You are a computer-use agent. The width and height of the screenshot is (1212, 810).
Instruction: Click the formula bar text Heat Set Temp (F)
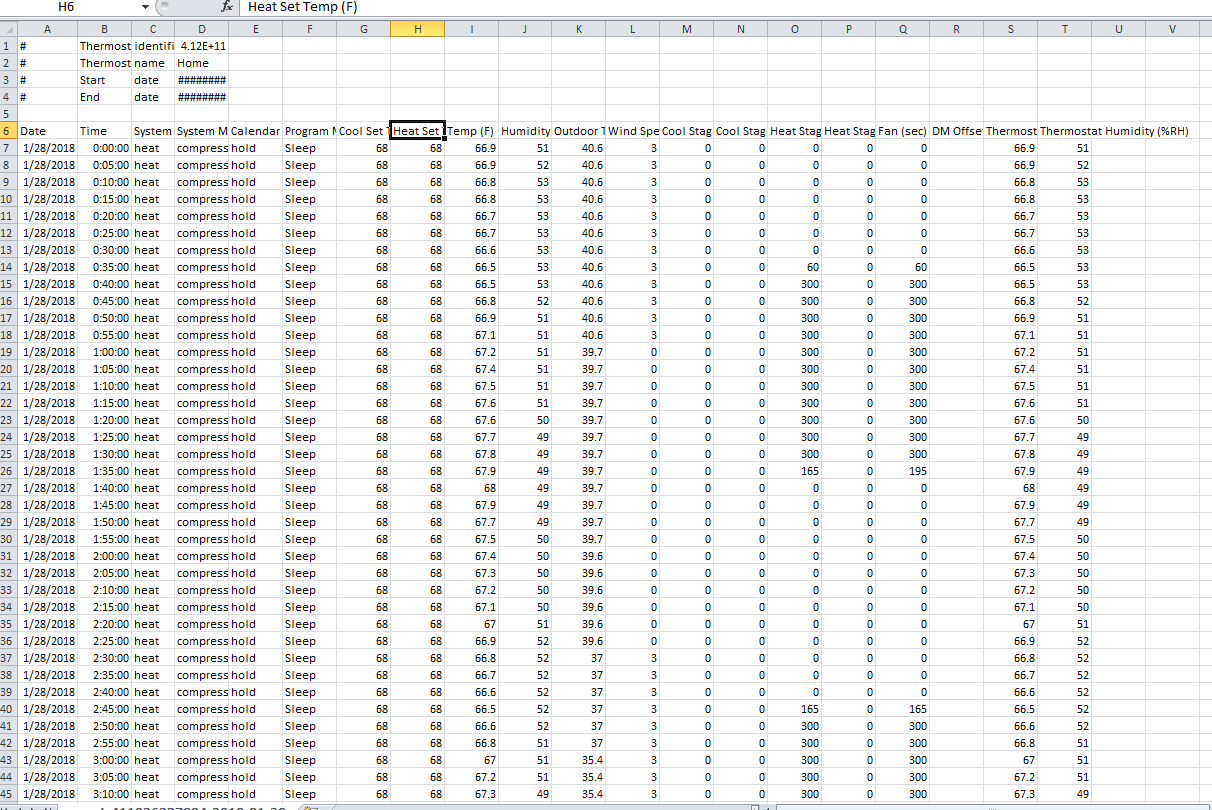point(302,7)
